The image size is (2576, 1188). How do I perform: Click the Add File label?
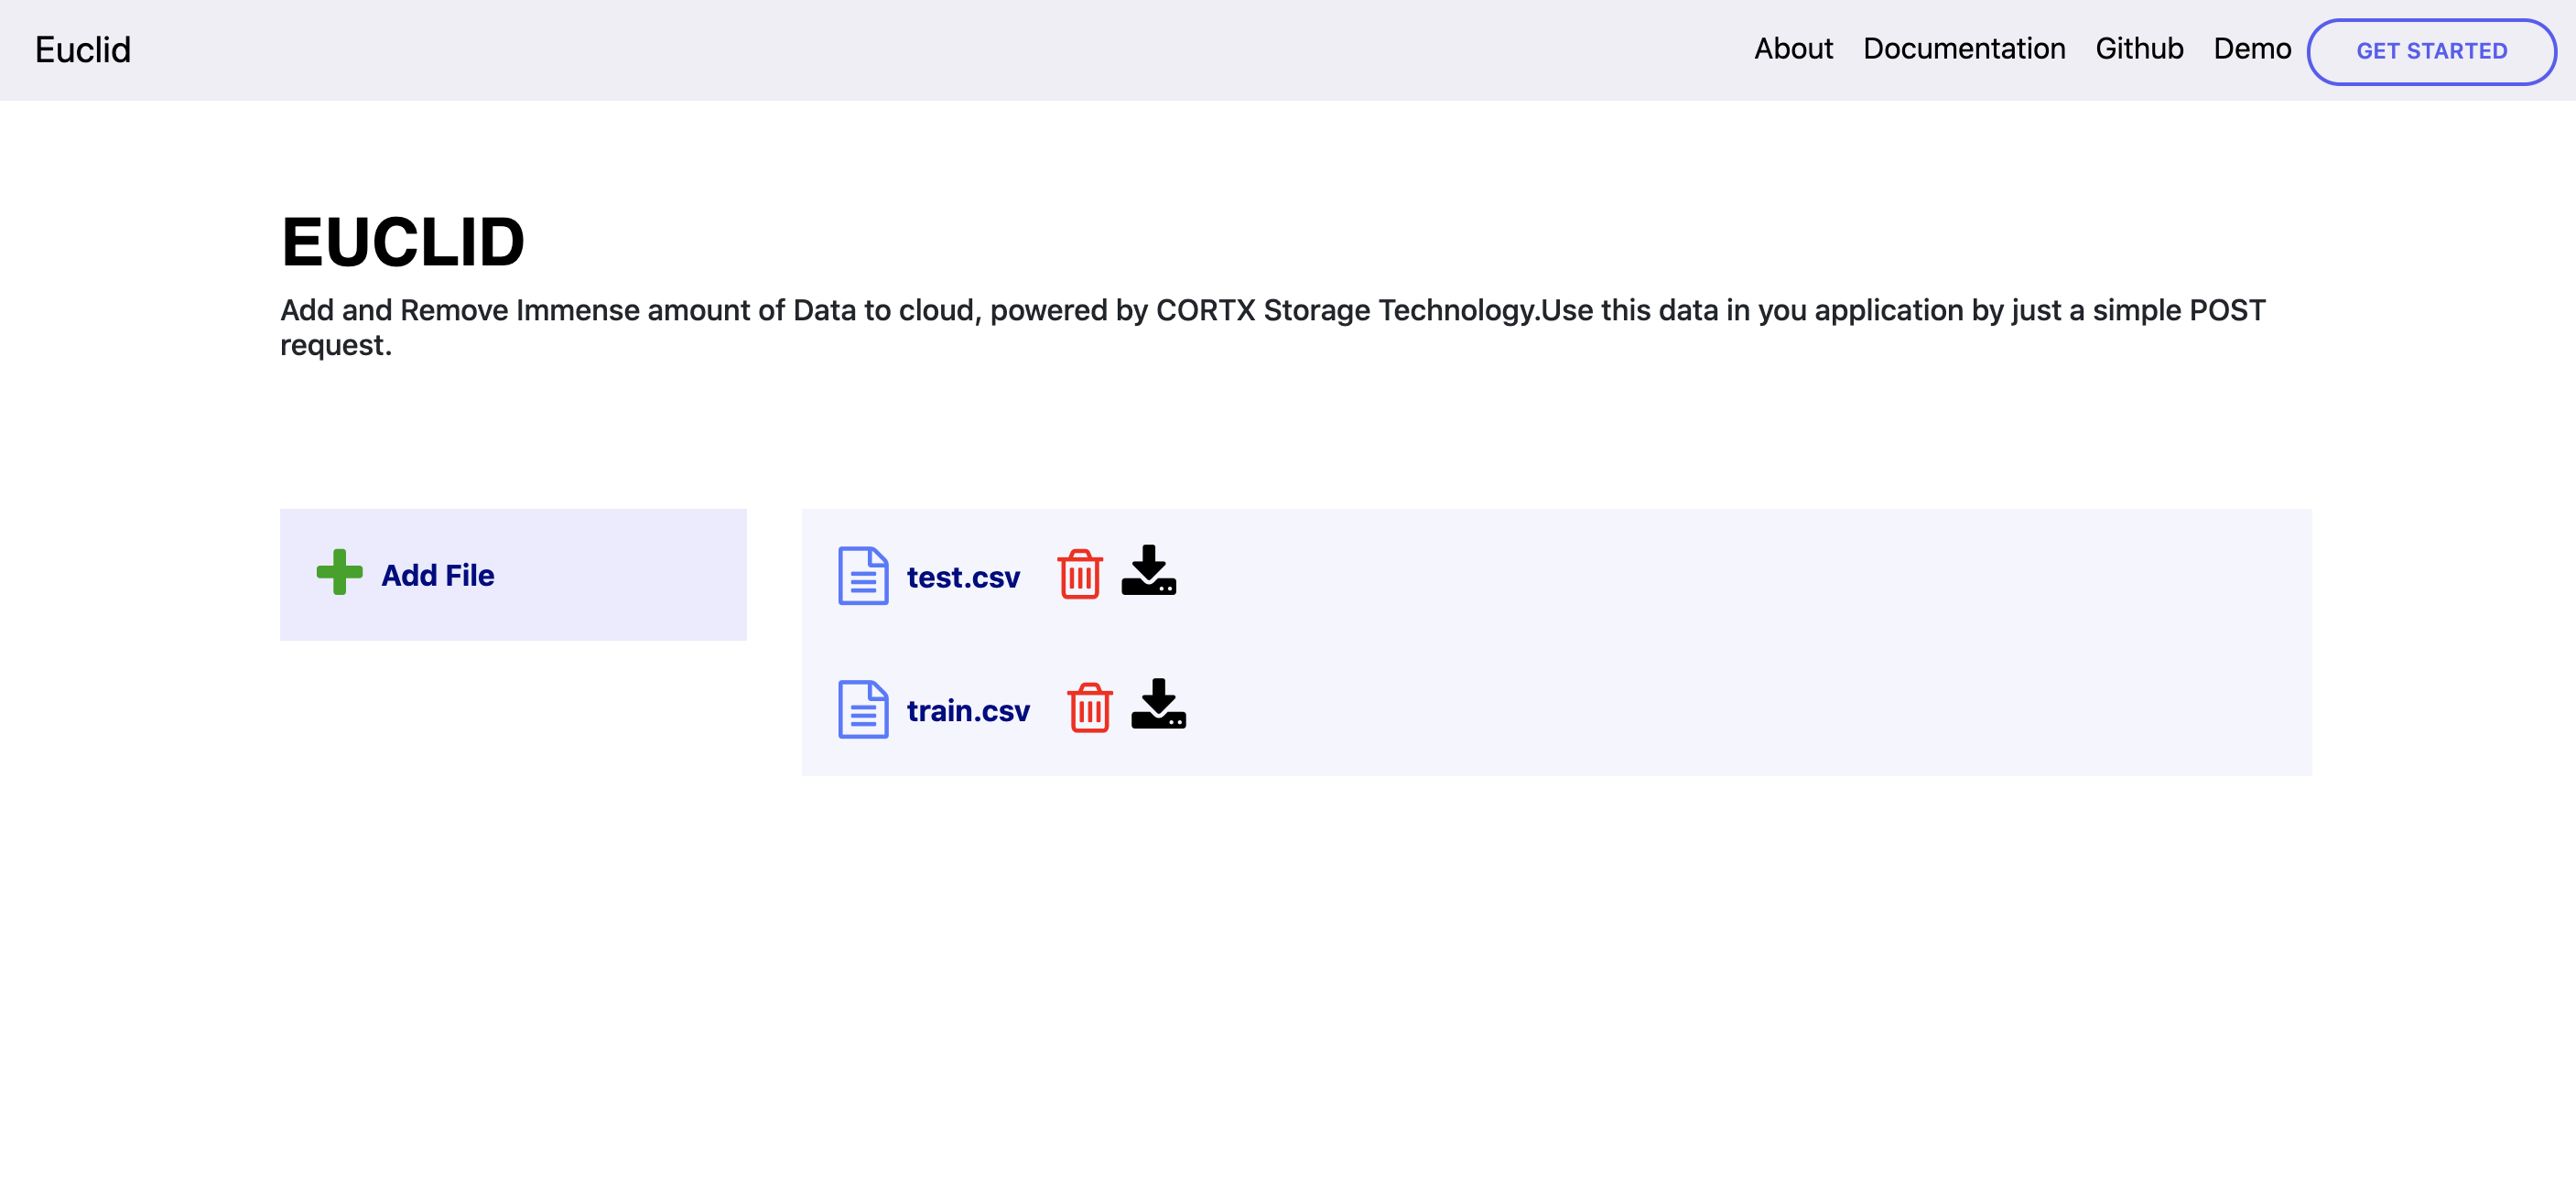(438, 576)
